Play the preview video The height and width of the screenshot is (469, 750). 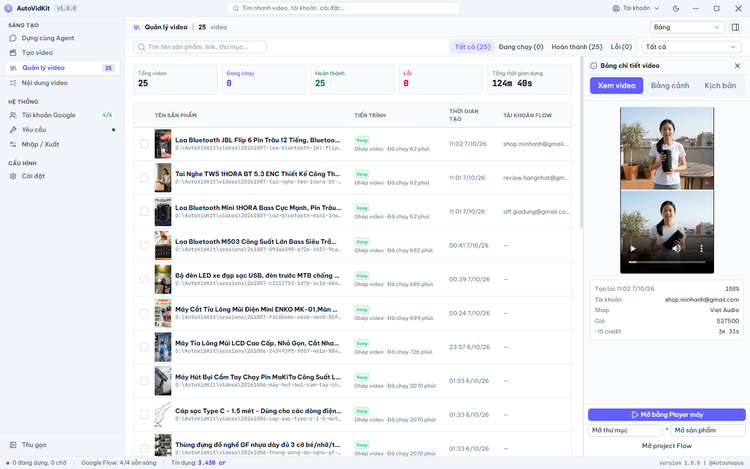633,249
